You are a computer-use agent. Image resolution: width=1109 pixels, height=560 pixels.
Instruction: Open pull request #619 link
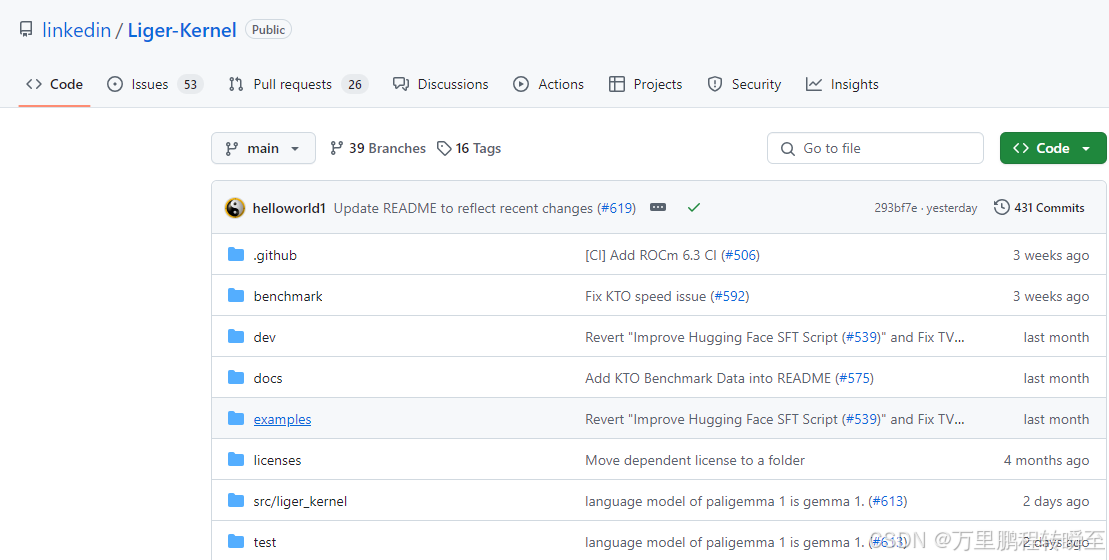click(617, 209)
